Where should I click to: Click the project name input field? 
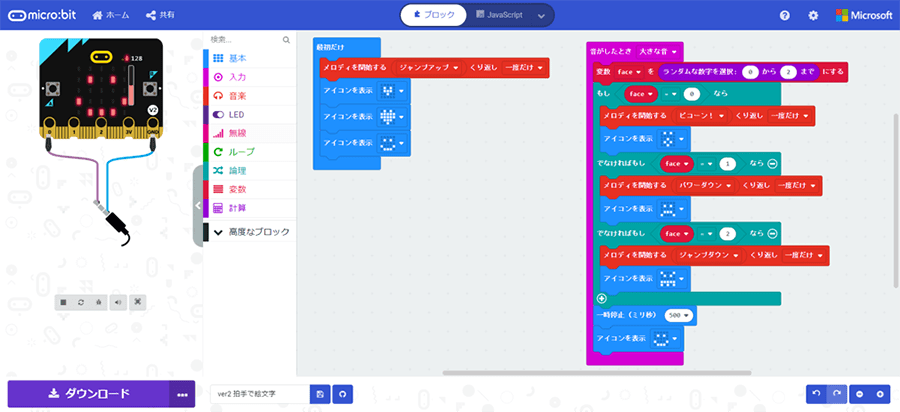[x=260, y=394]
